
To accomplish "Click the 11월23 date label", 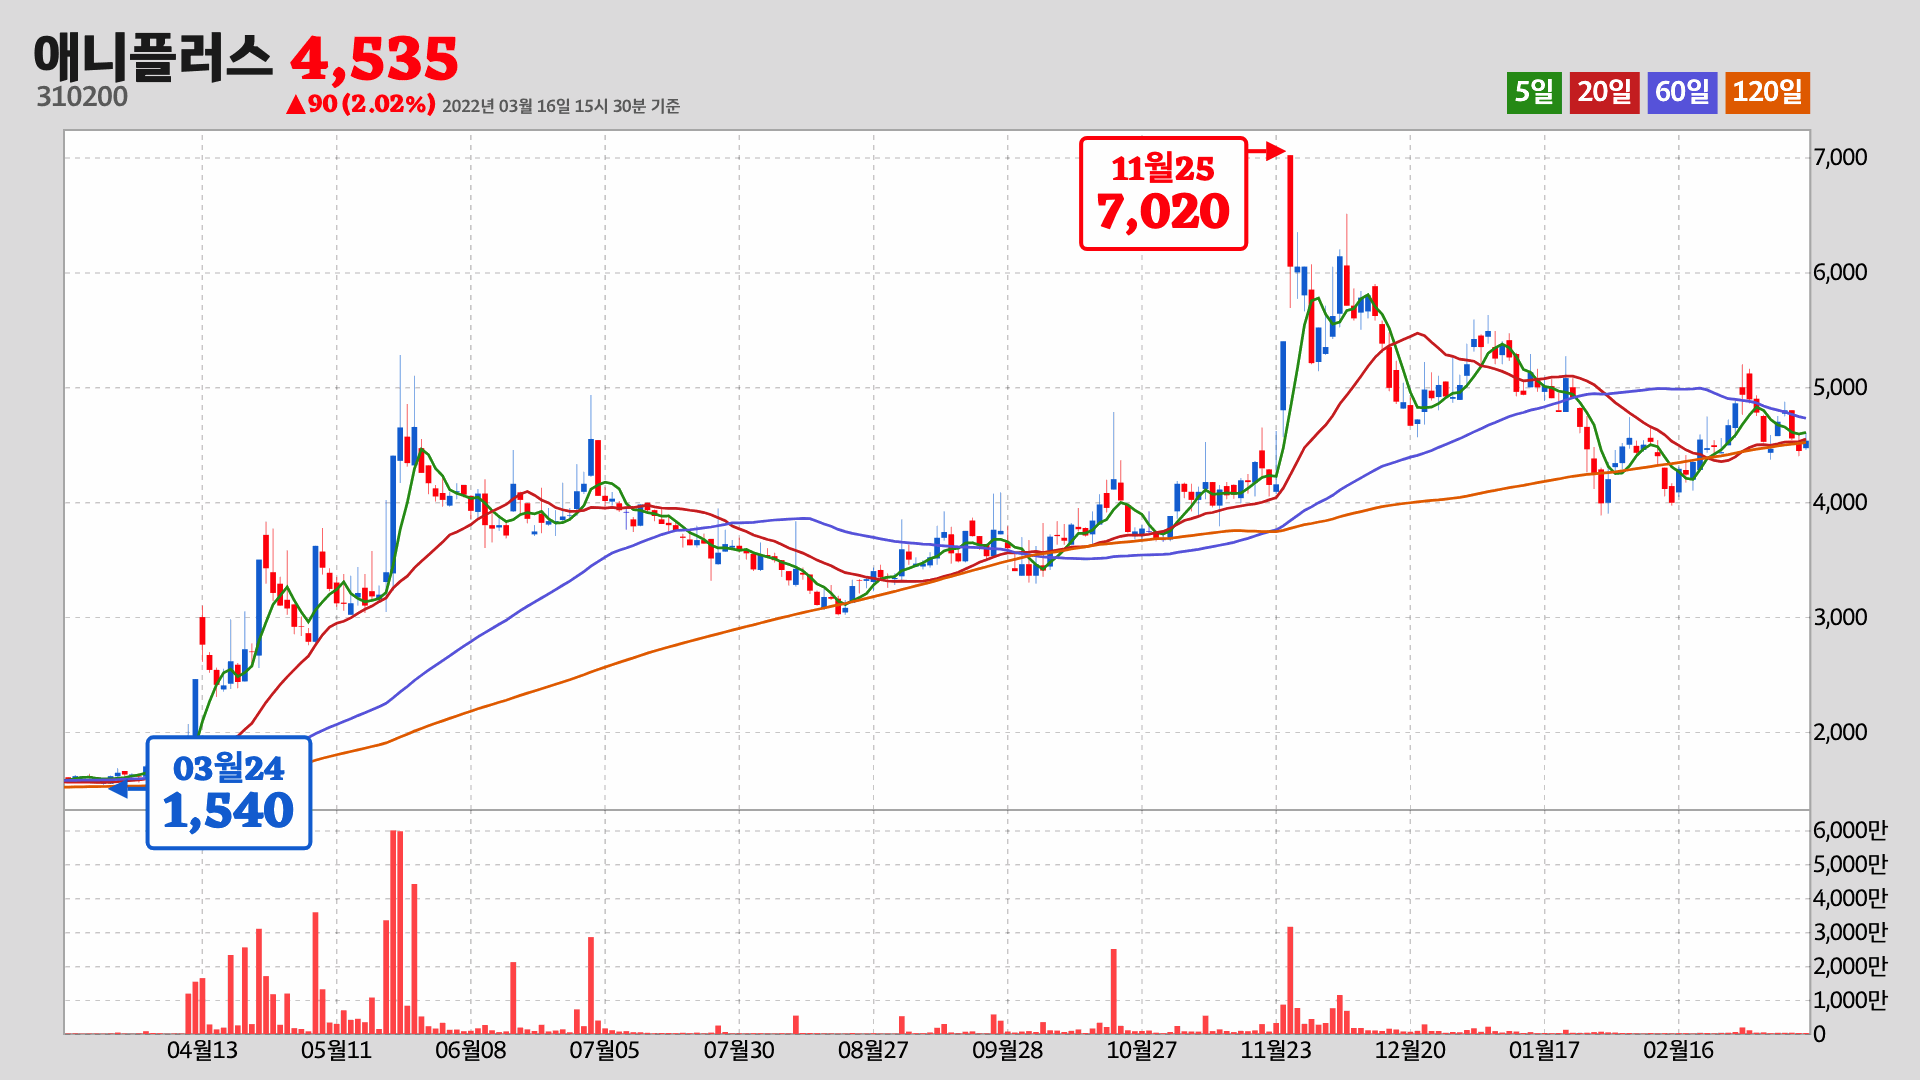I will [1276, 1050].
